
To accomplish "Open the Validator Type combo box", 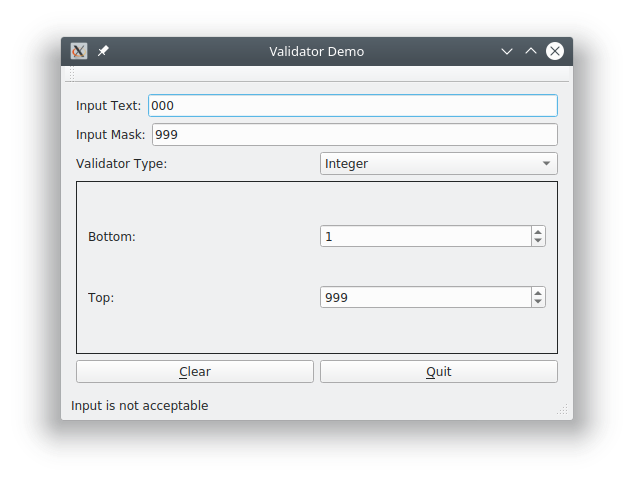I will (438, 164).
